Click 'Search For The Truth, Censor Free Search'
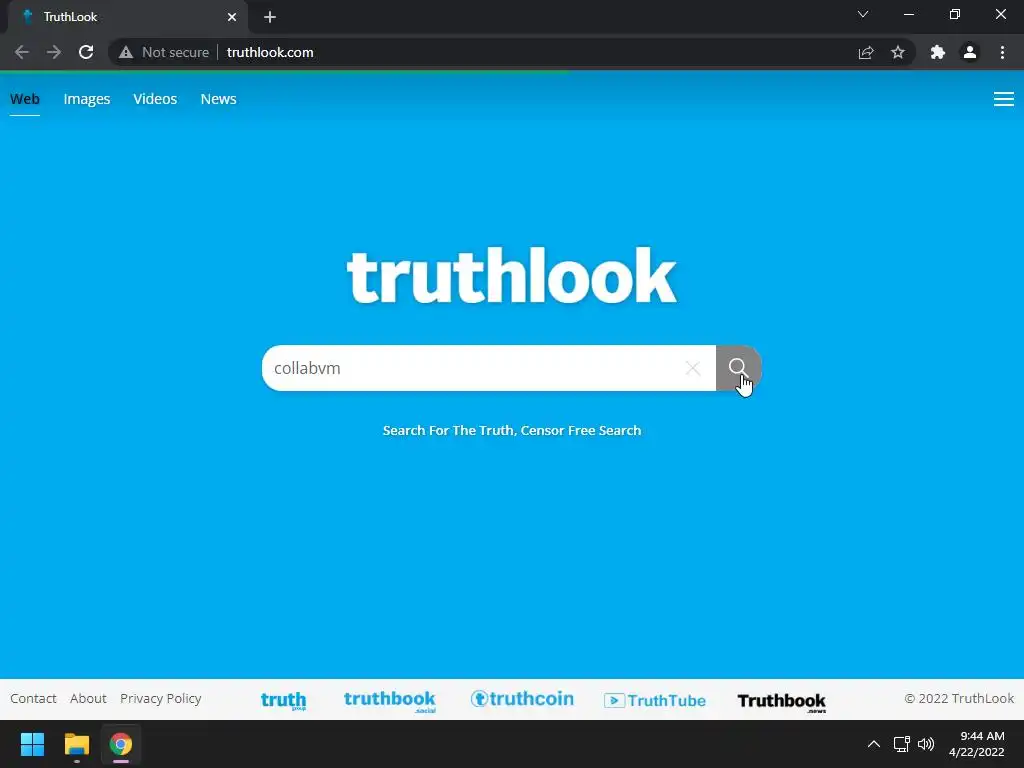 point(512,430)
